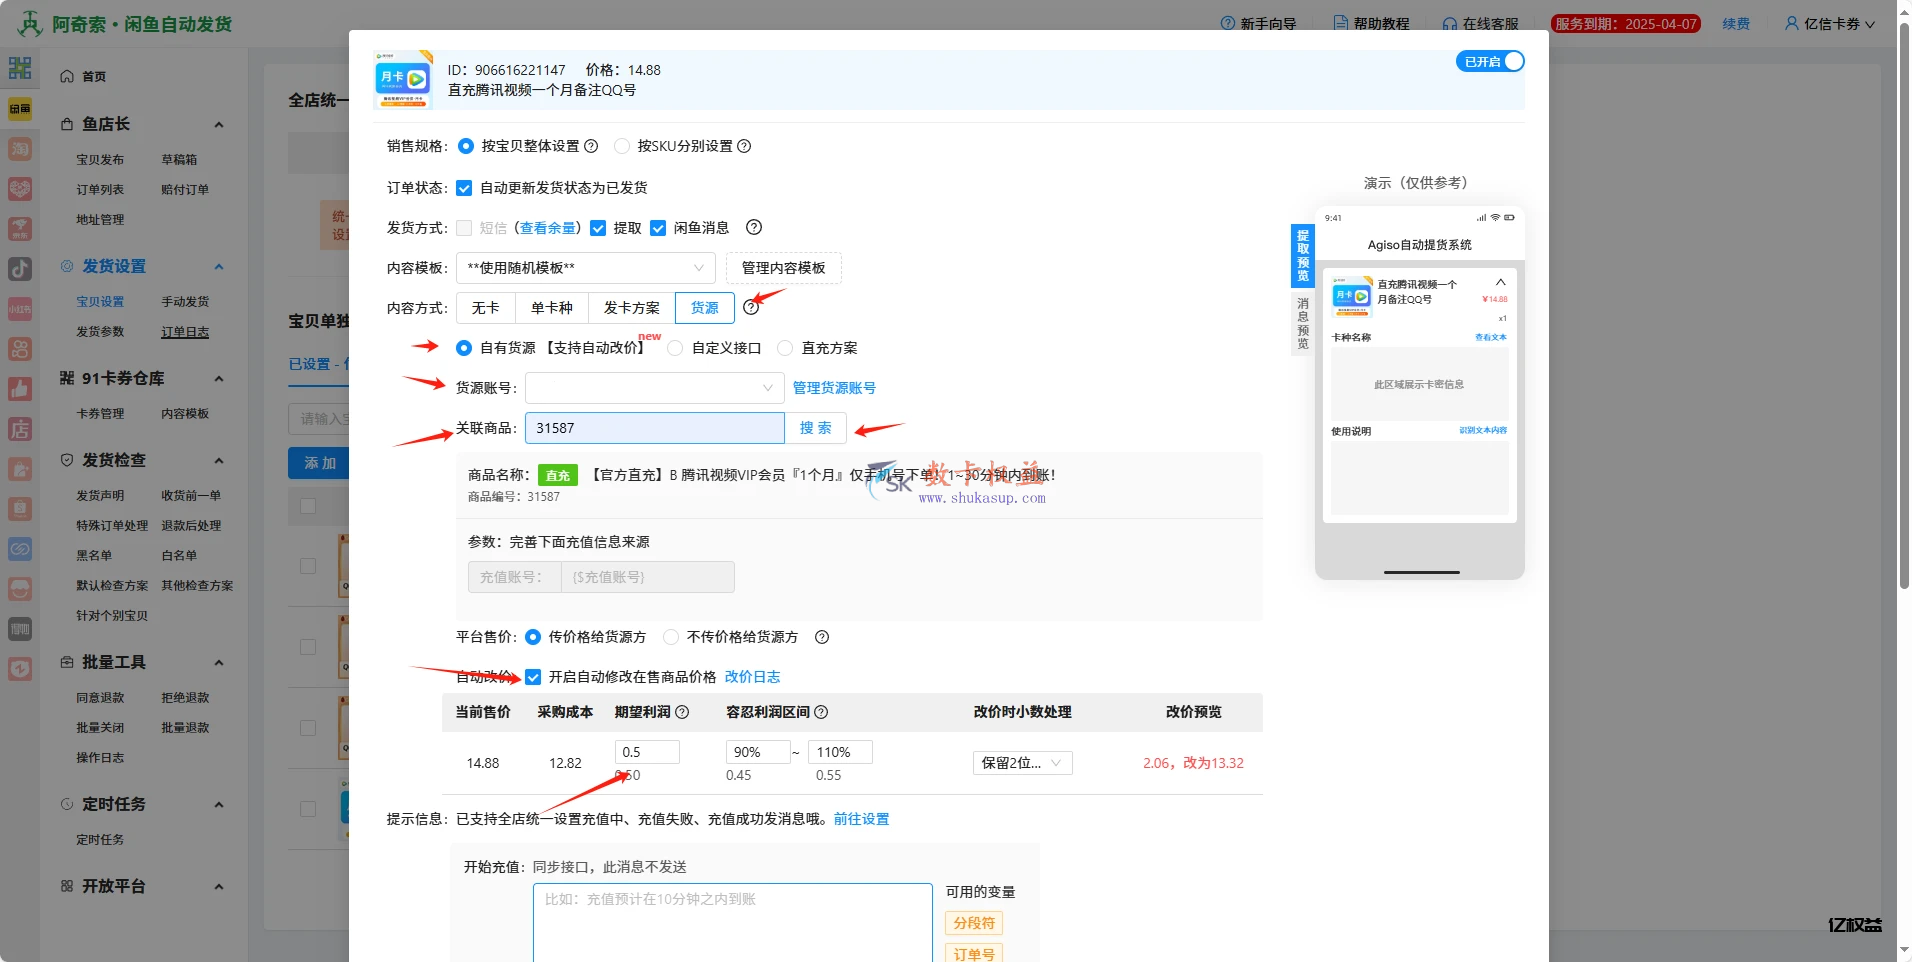Click the QR icon beside 91卡券仓库
Viewport: 1912px width, 962px height.
[x=67, y=378]
